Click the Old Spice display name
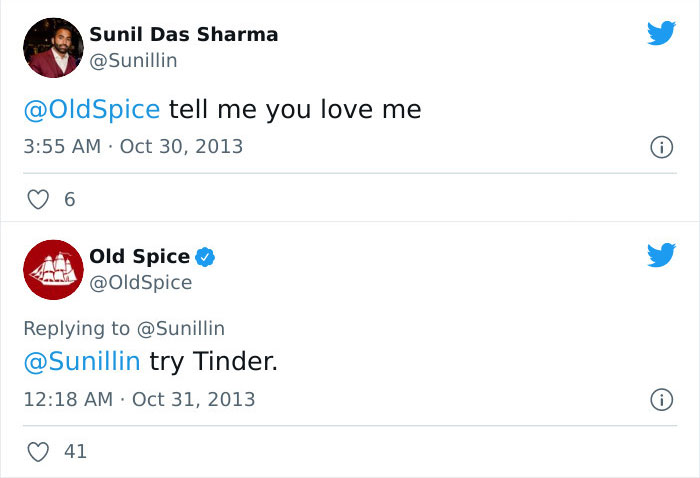This screenshot has width=700, height=478. (139, 257)
